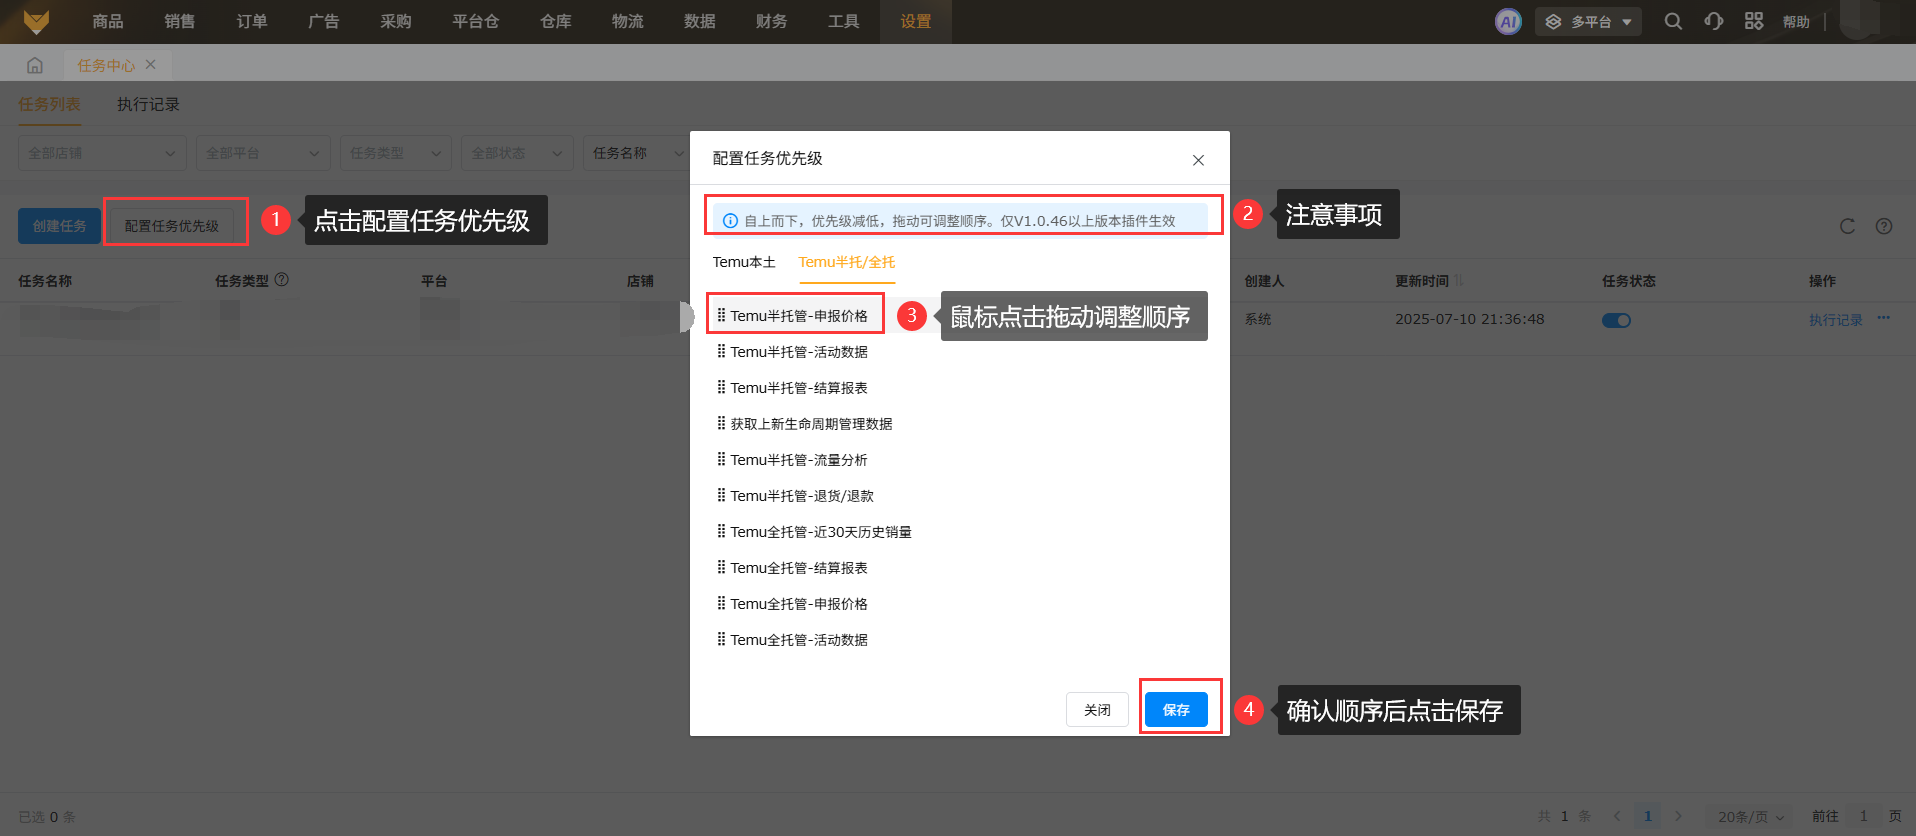This screenshot has height=836, width=1916.
Task: Open the 任务中心 page tab
Action: pyautogui.click(x=106, y=65)
